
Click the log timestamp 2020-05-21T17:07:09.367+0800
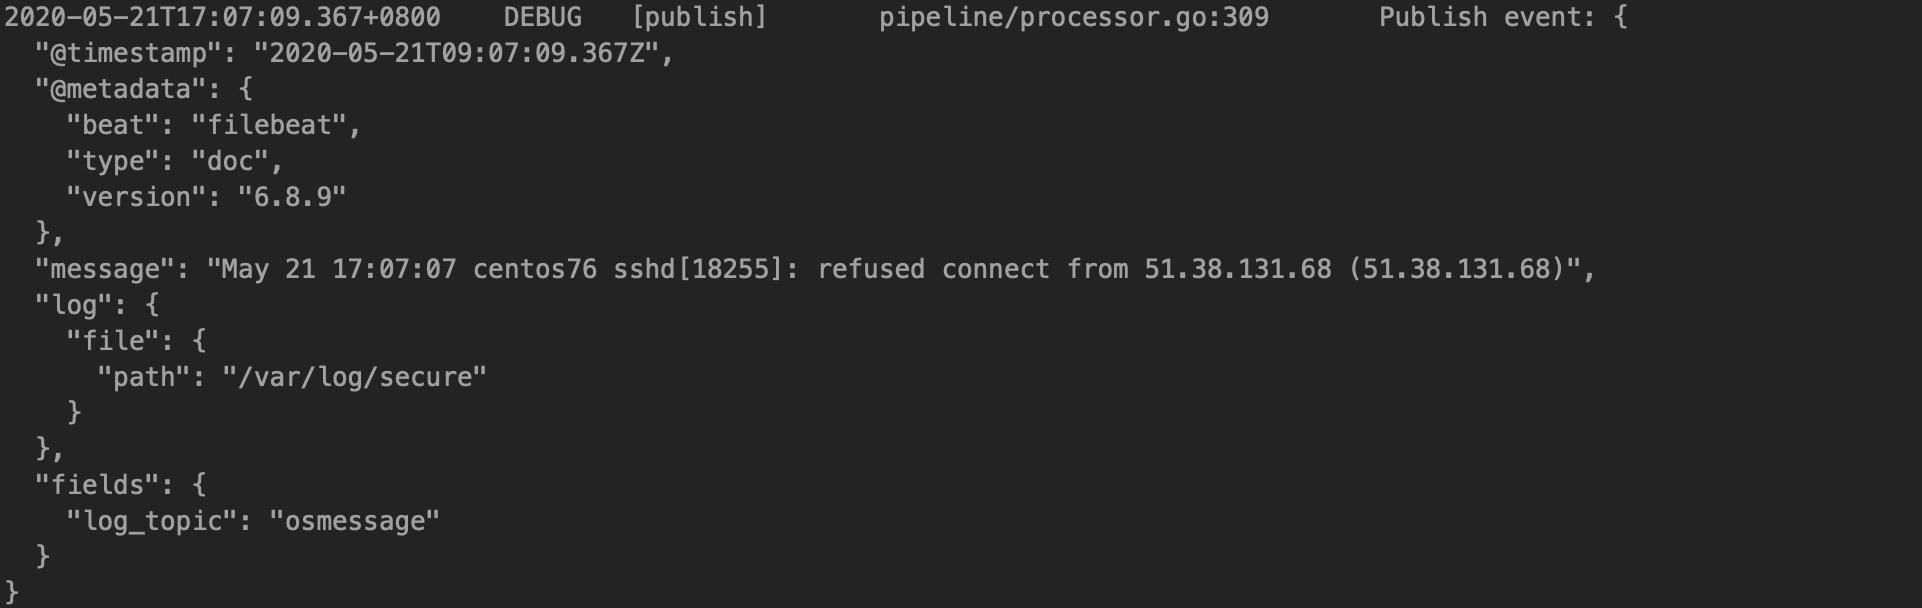[x=222, y=17]
